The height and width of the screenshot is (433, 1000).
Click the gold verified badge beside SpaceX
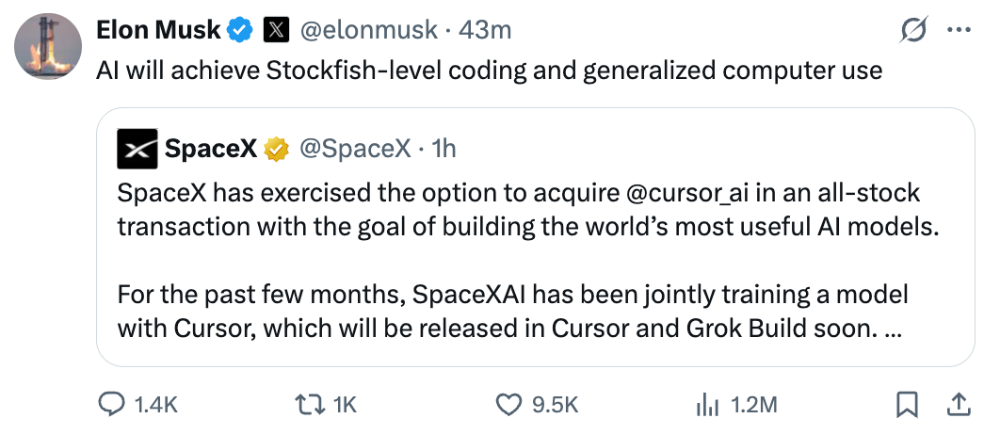pos(277,149)
